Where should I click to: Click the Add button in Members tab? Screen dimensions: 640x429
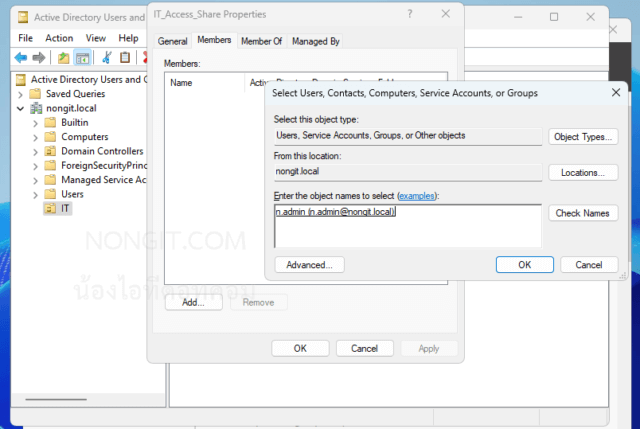point(193,302)
